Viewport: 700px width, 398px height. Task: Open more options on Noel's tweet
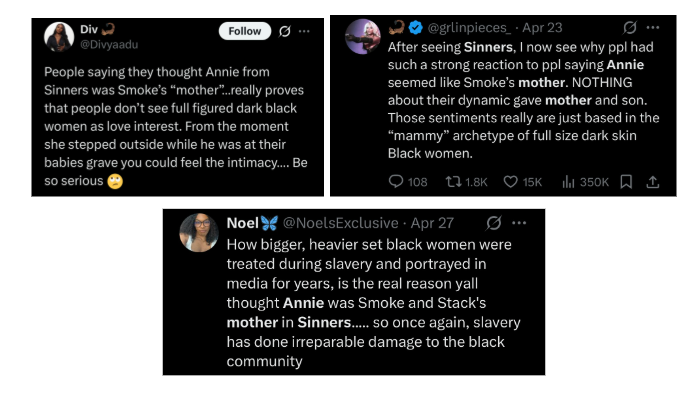519,223
